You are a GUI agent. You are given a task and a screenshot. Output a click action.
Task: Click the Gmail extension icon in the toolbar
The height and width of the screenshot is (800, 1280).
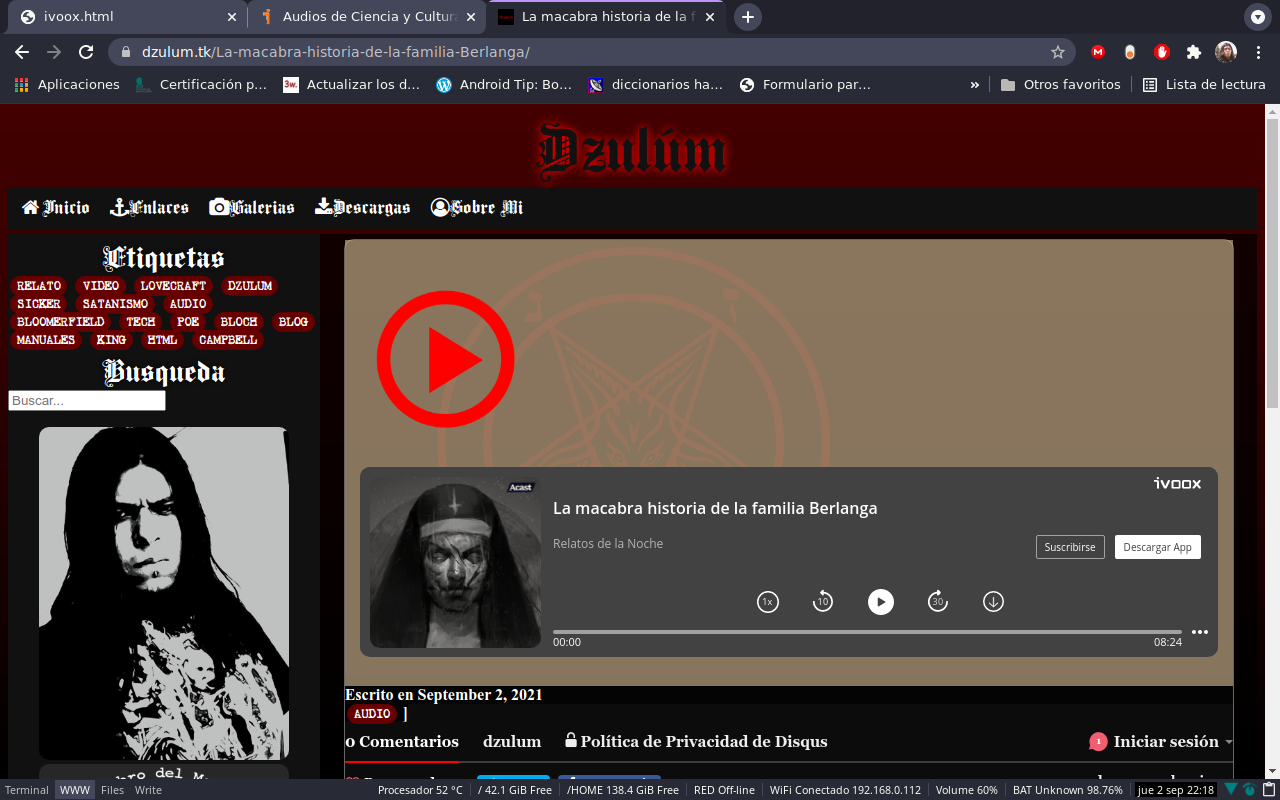click(x=1097, y=51)
